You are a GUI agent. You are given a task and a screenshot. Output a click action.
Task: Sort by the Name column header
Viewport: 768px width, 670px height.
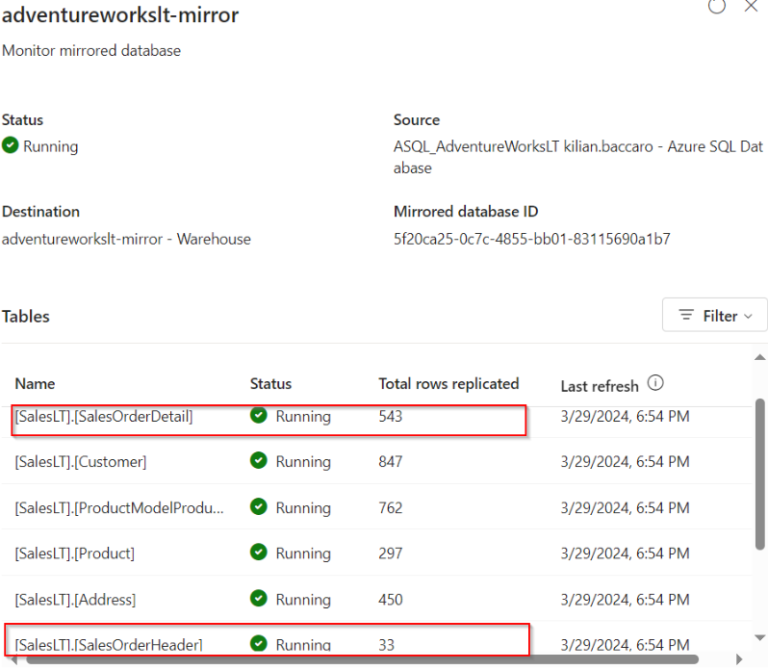(35, 383)
